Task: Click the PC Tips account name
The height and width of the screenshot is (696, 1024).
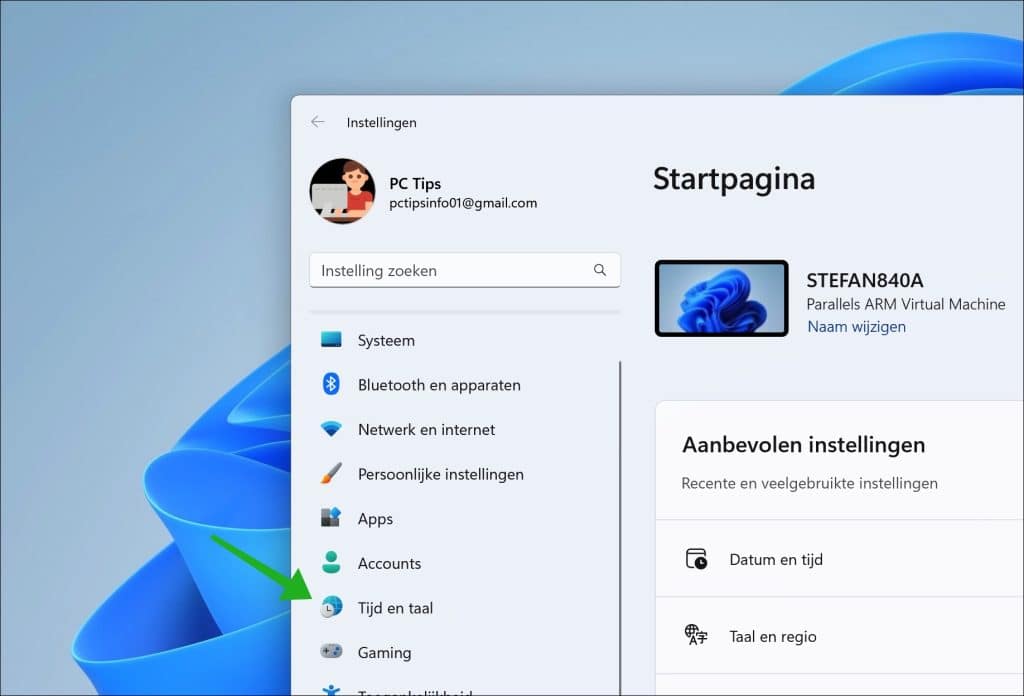Action: click(x=415, y=183)
